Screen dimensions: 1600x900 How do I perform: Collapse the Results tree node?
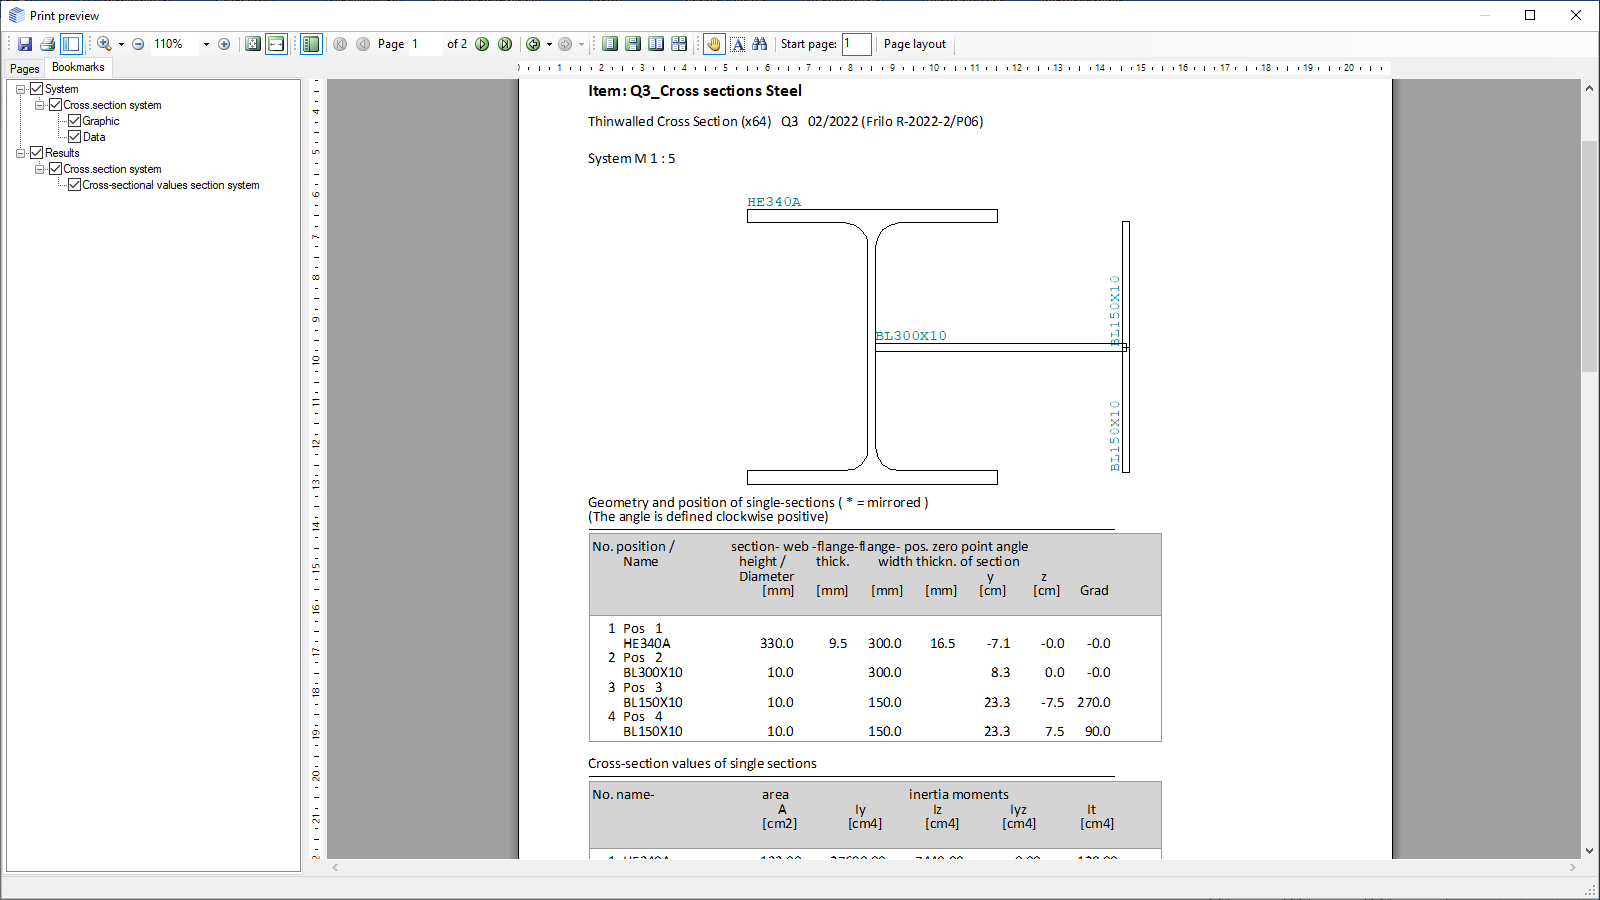click(x=20, y=153)
